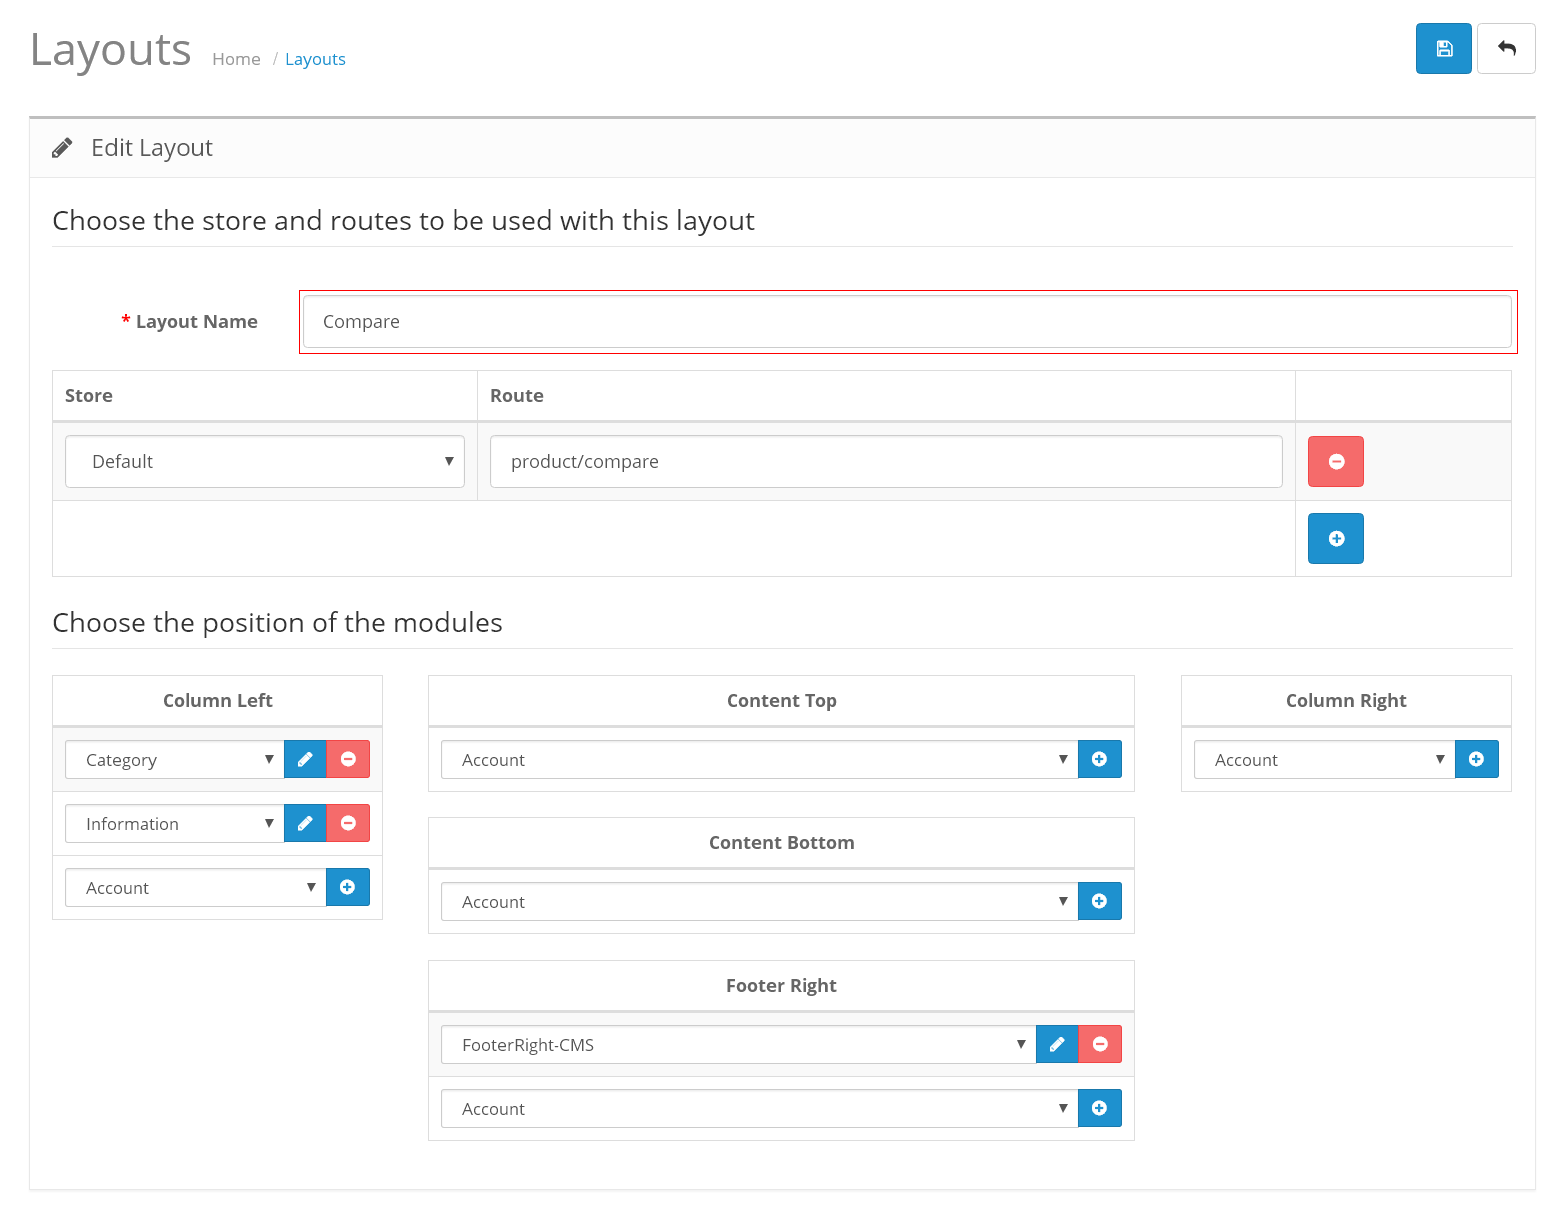Edit the Category module in Column Left
Viewport: 1566px width, 1205px height.
[x=305, y=759]
